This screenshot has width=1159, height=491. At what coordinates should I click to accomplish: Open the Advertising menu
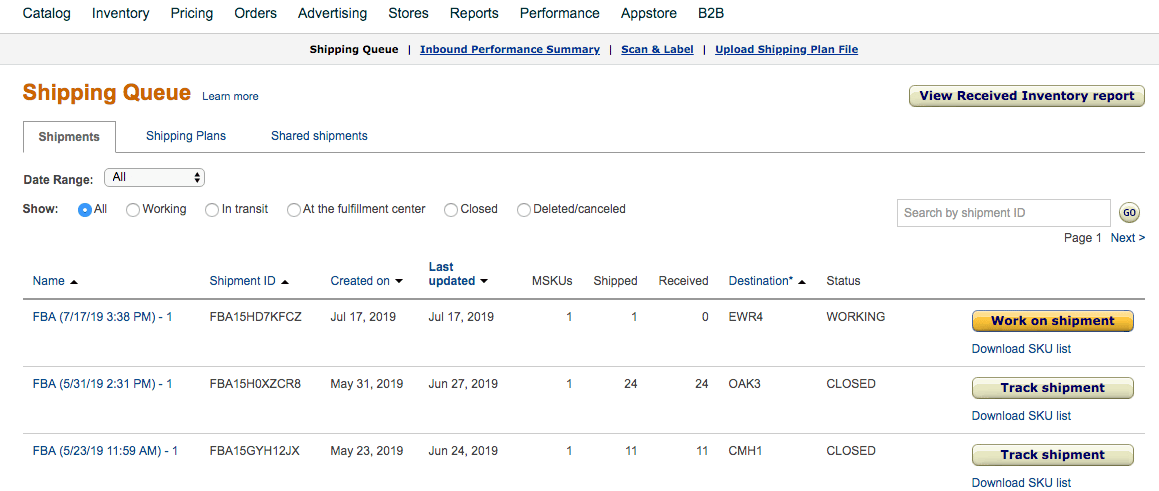pyautogui.click(x=333, y=13)
